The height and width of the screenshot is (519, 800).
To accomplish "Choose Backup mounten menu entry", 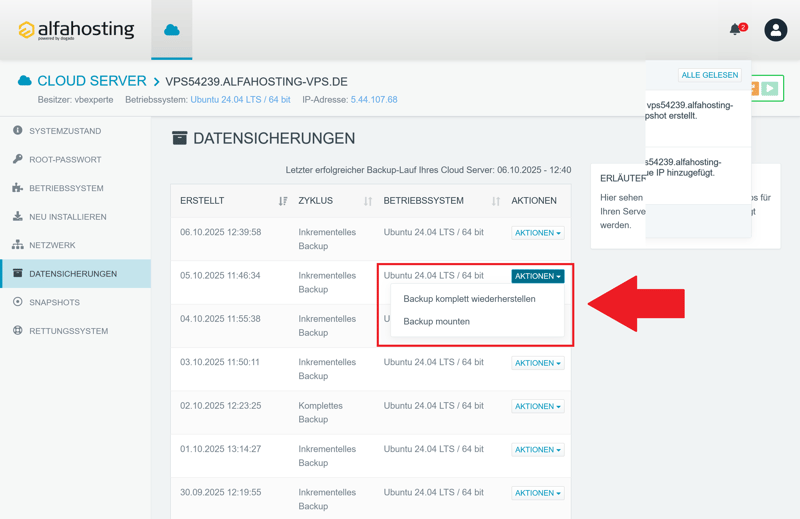I will click(436, 322).
